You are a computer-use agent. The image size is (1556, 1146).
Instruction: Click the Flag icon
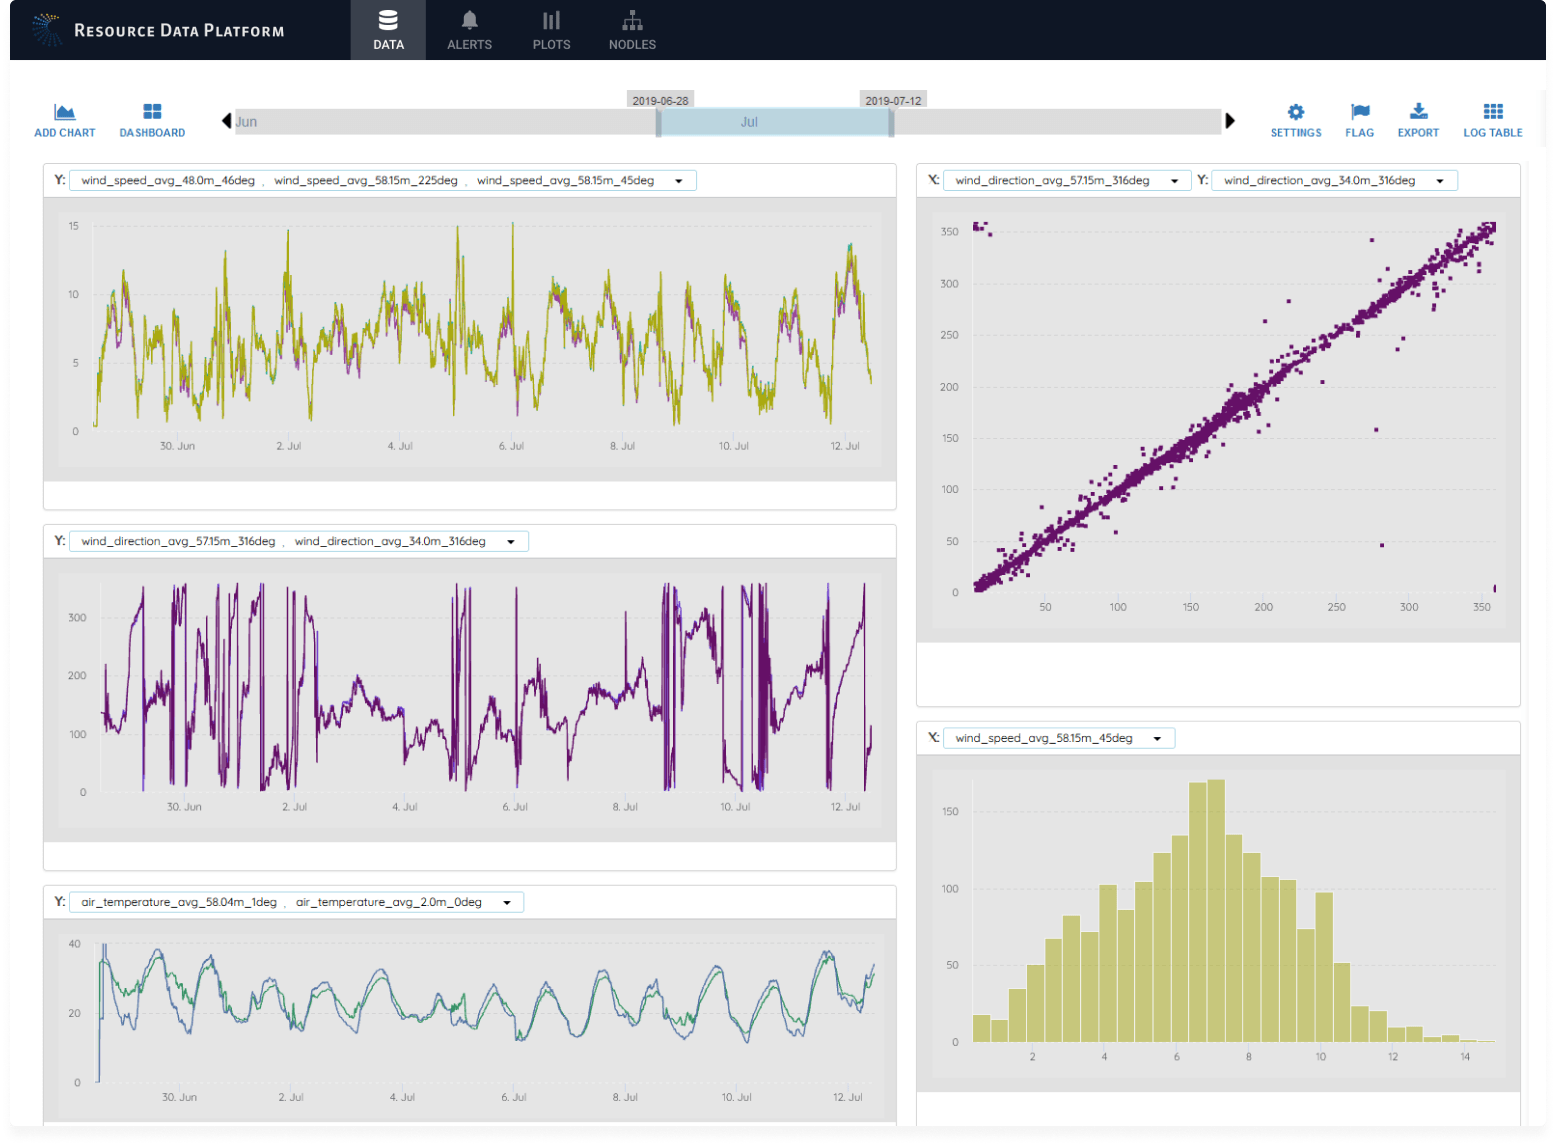(x=1360, y=112)
